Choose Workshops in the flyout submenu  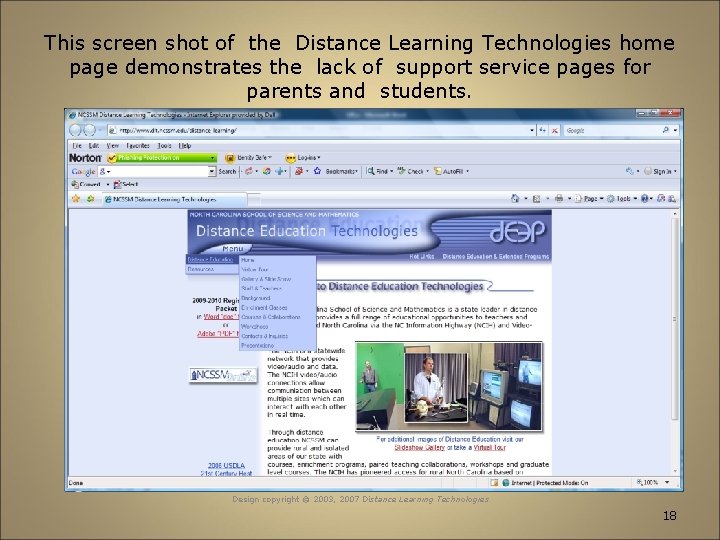pyautogui.click(x=278, y=326)
